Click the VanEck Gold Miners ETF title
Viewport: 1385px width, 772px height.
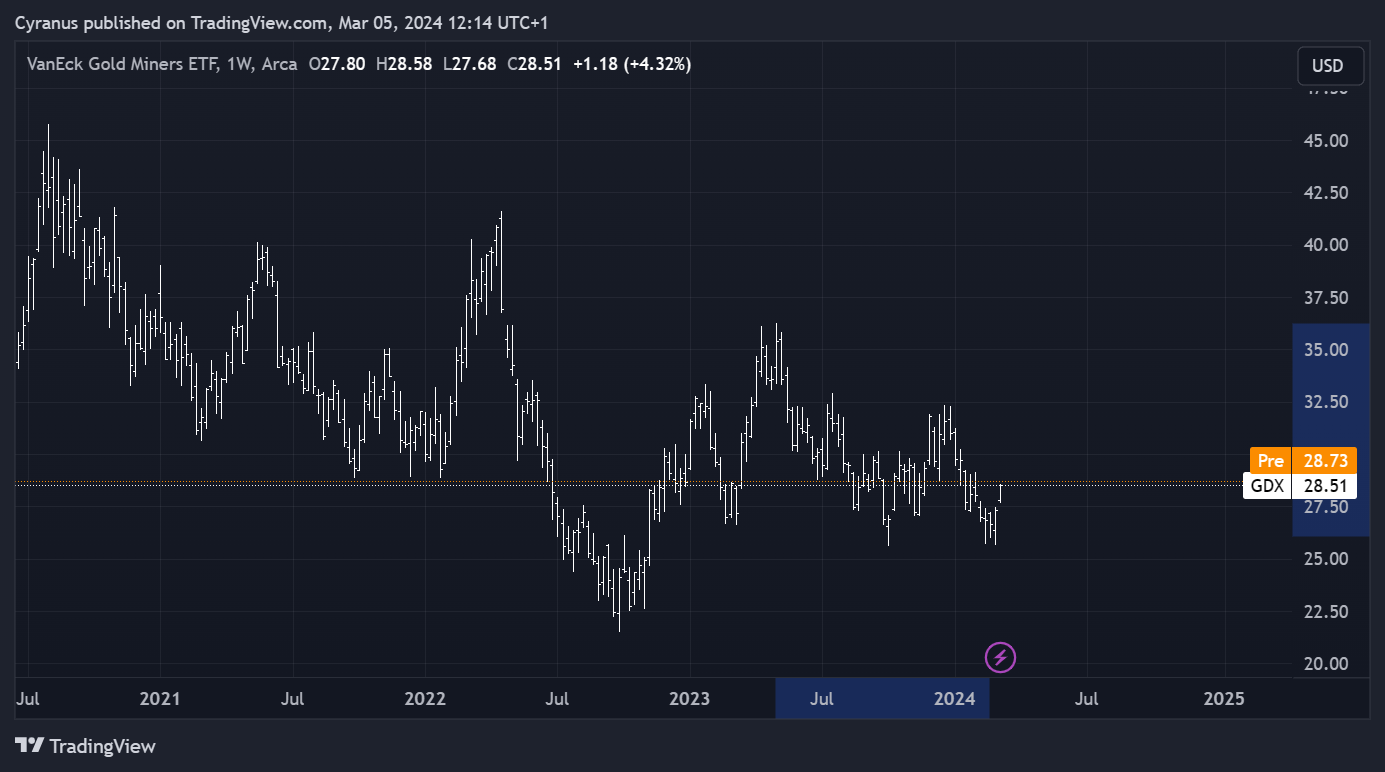point(124,64)
